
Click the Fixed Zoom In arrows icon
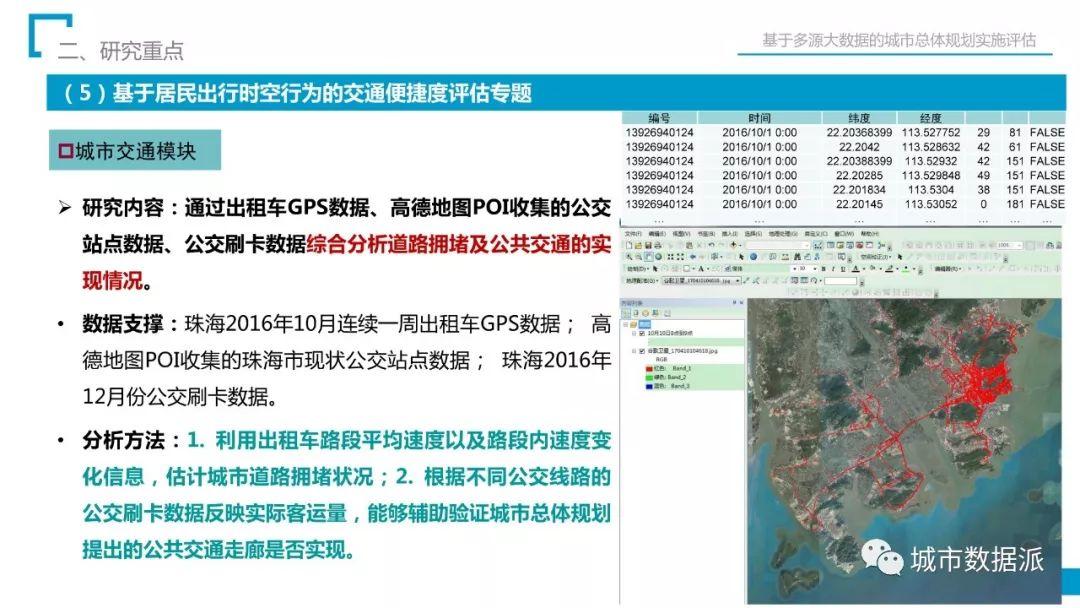[x=670, y=257]
